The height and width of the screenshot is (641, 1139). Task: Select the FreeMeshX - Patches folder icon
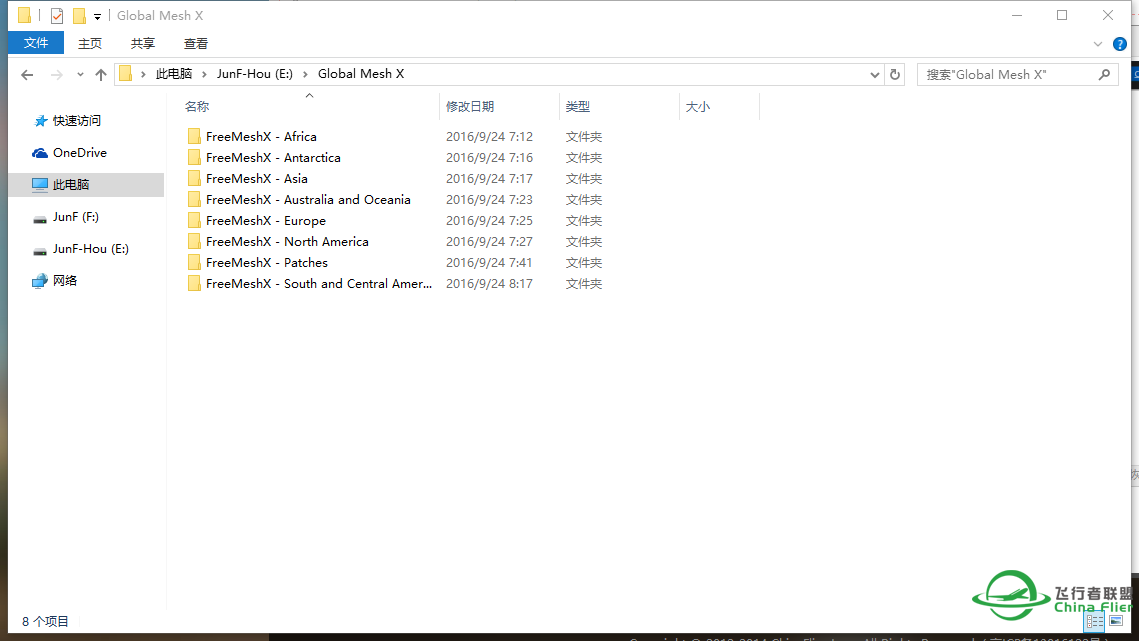194,263
